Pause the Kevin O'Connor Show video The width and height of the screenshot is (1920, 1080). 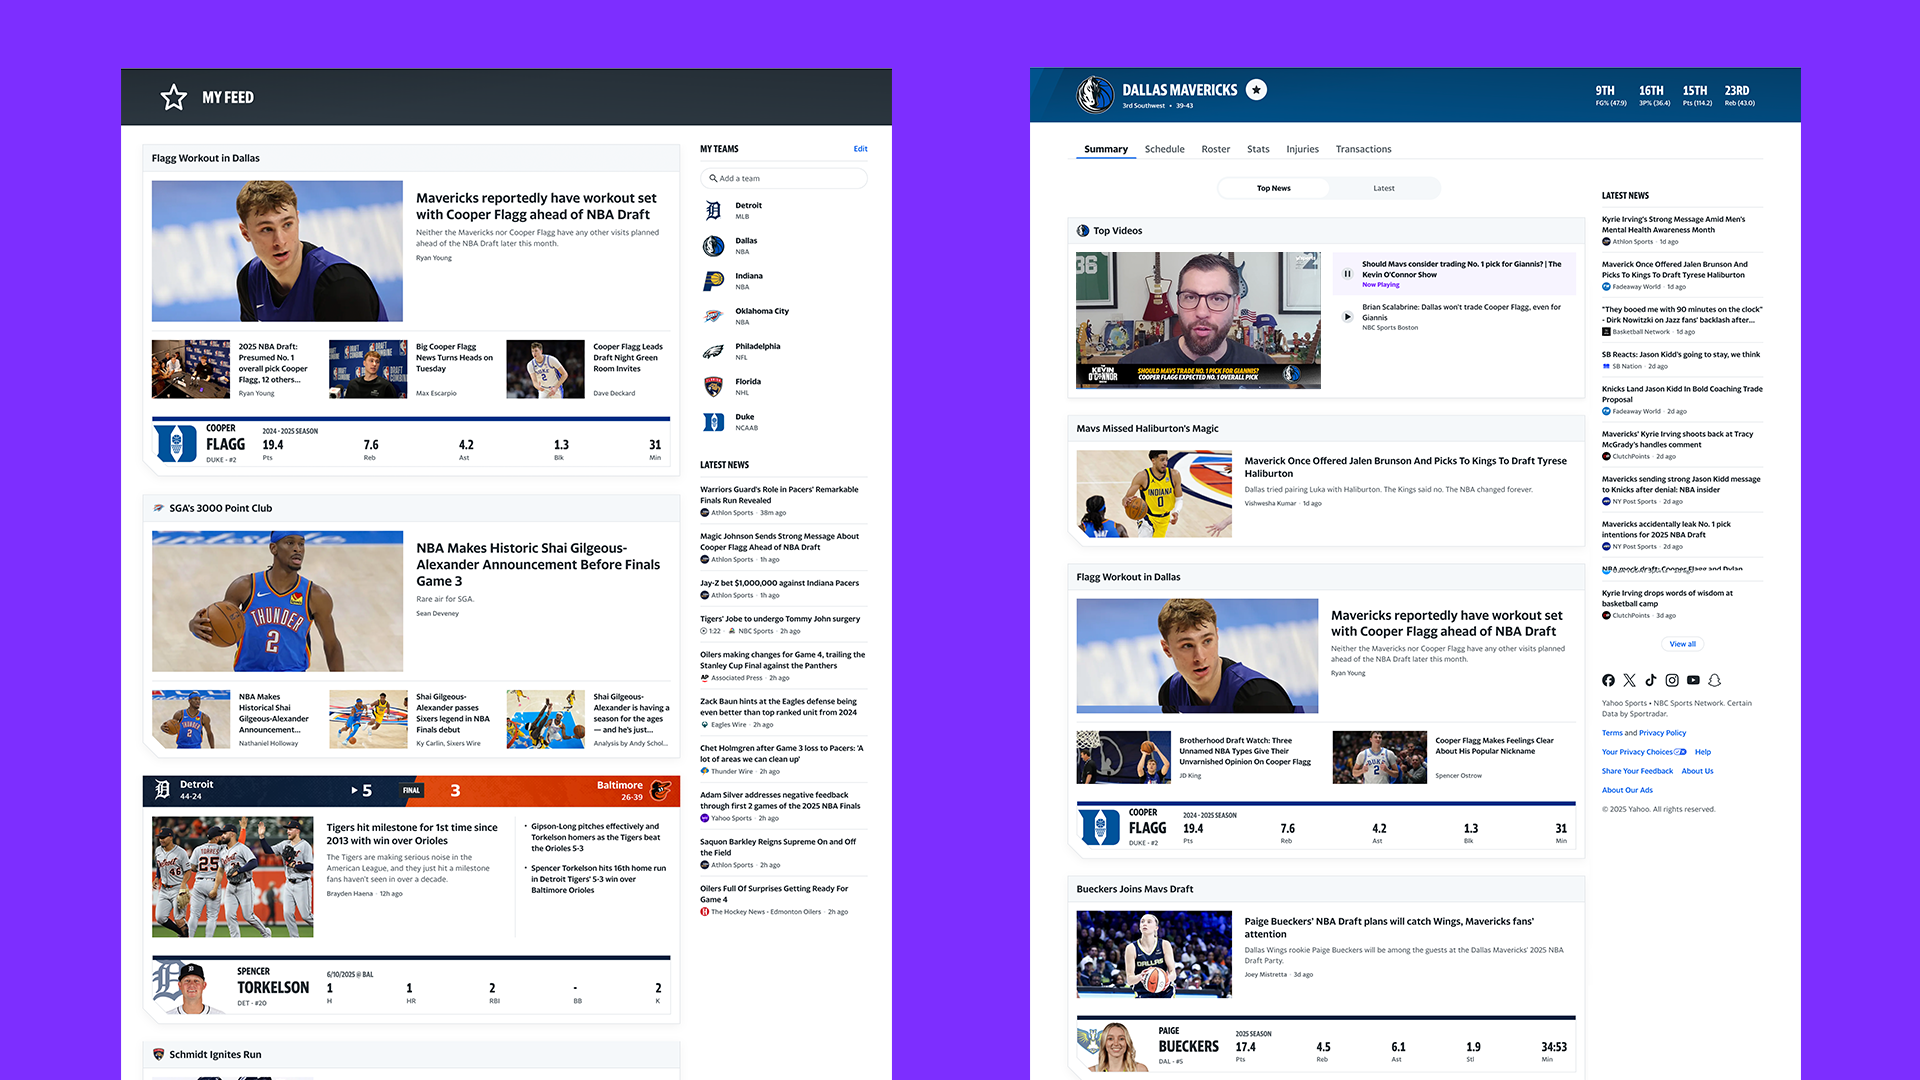[1347, 274]
